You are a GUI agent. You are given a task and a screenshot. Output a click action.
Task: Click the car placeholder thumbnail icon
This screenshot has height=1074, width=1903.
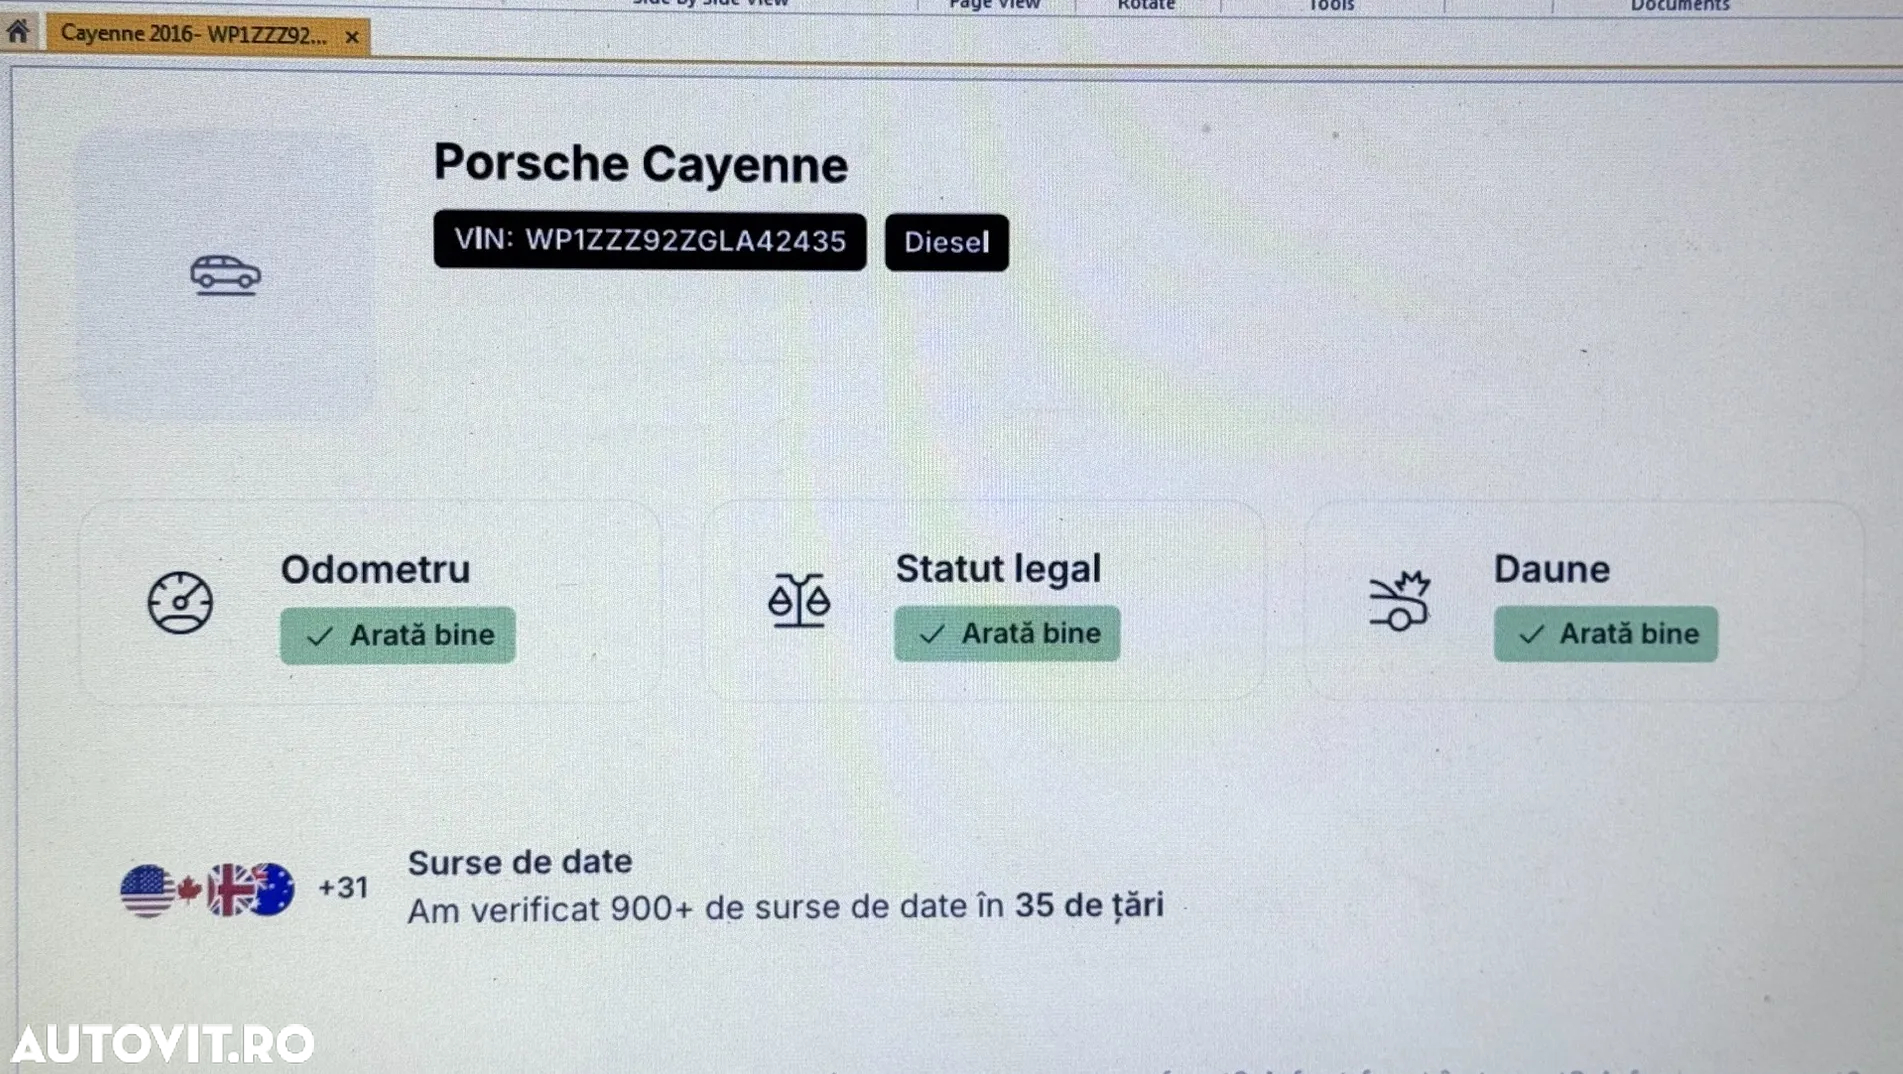pos(226,274)
